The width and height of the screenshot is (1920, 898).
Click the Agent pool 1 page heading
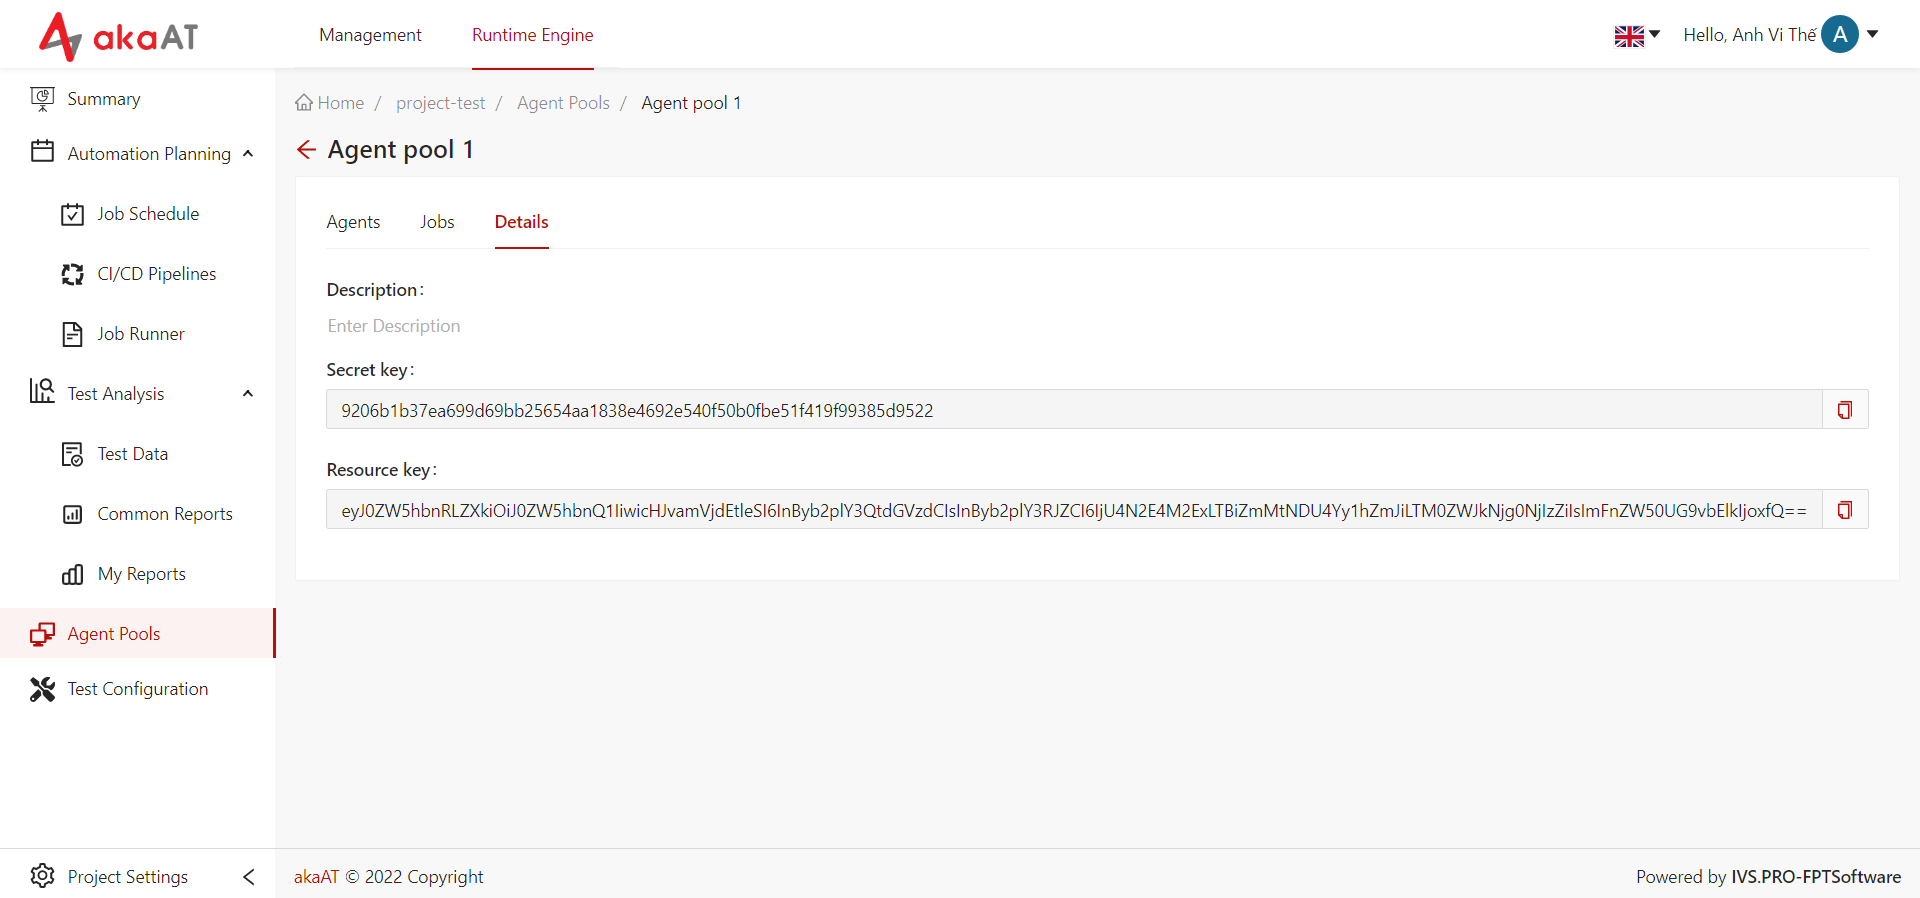(x=400, y=150)
